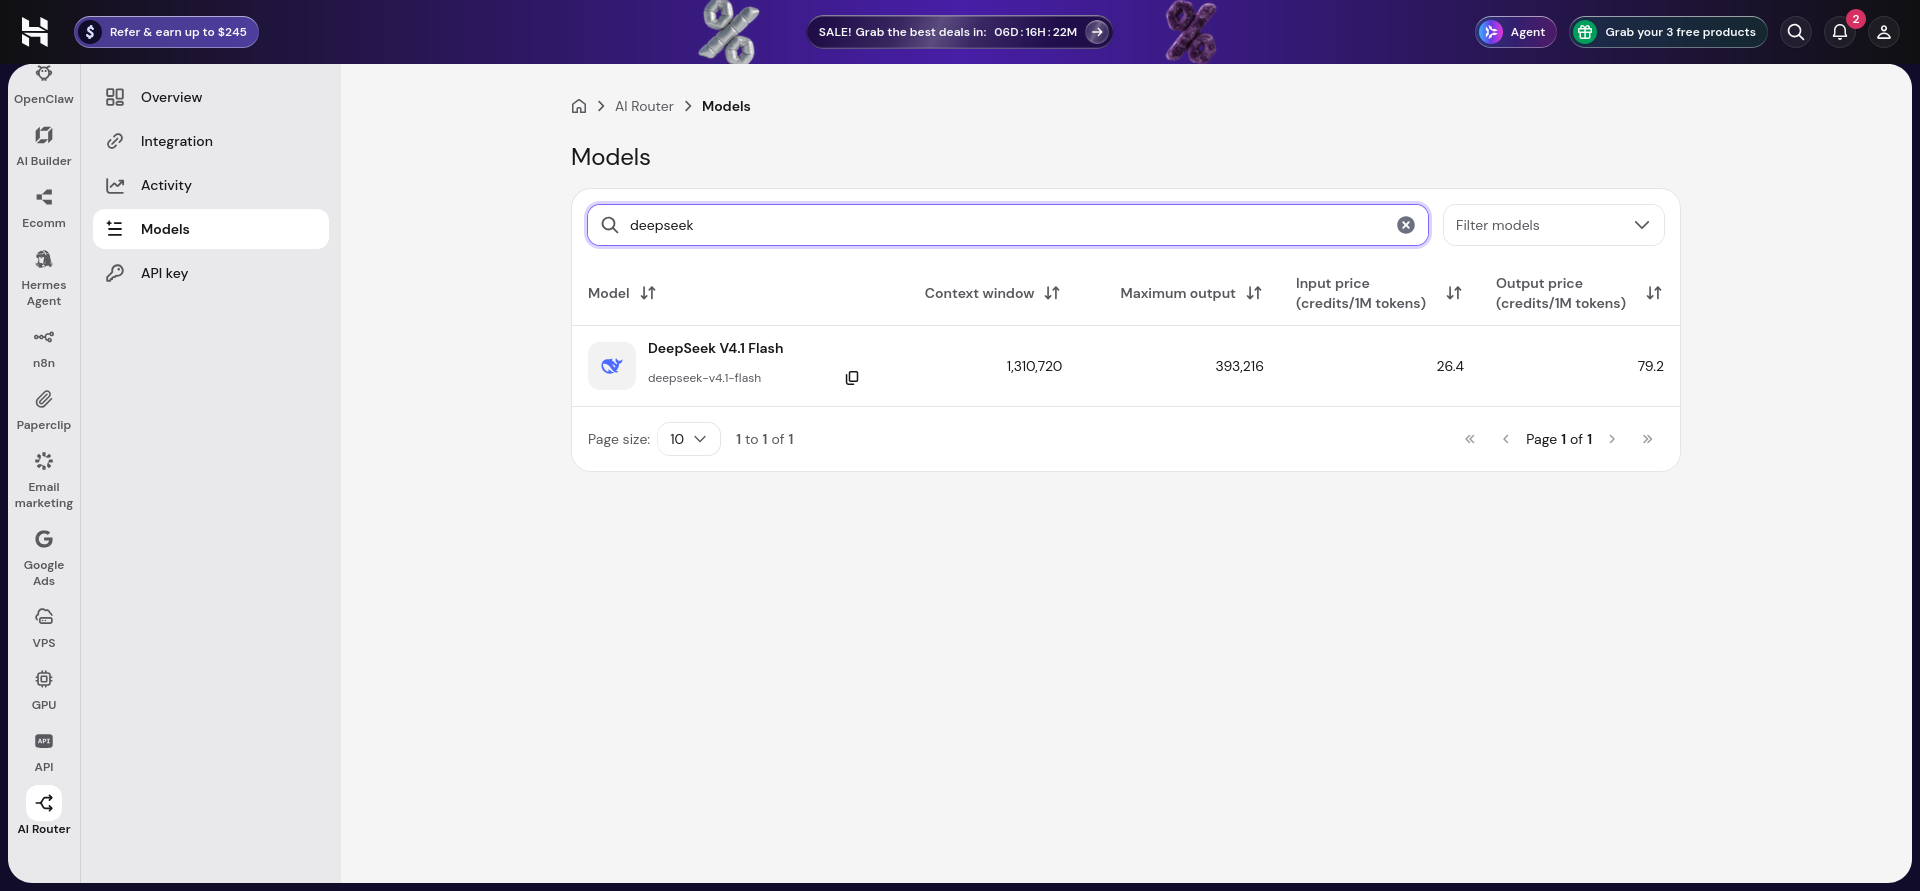
Task: Sort by Context window column
Action: tap(1052, 293)
